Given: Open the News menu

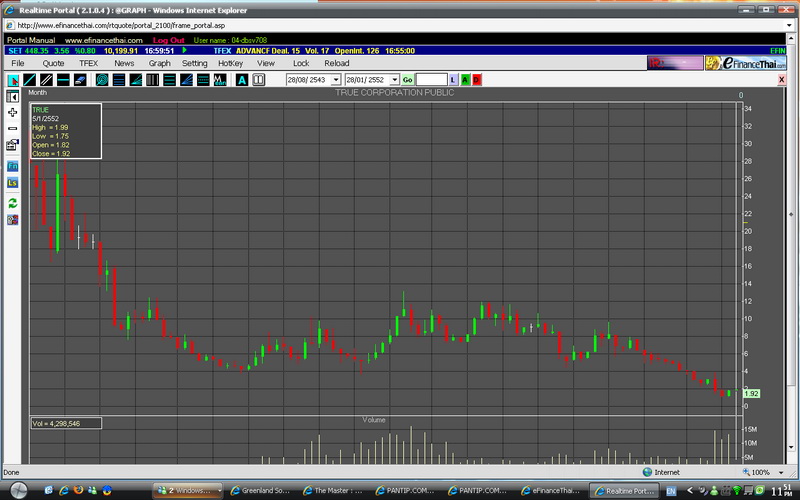Looking at the screenshot, I should pos(124,63).
